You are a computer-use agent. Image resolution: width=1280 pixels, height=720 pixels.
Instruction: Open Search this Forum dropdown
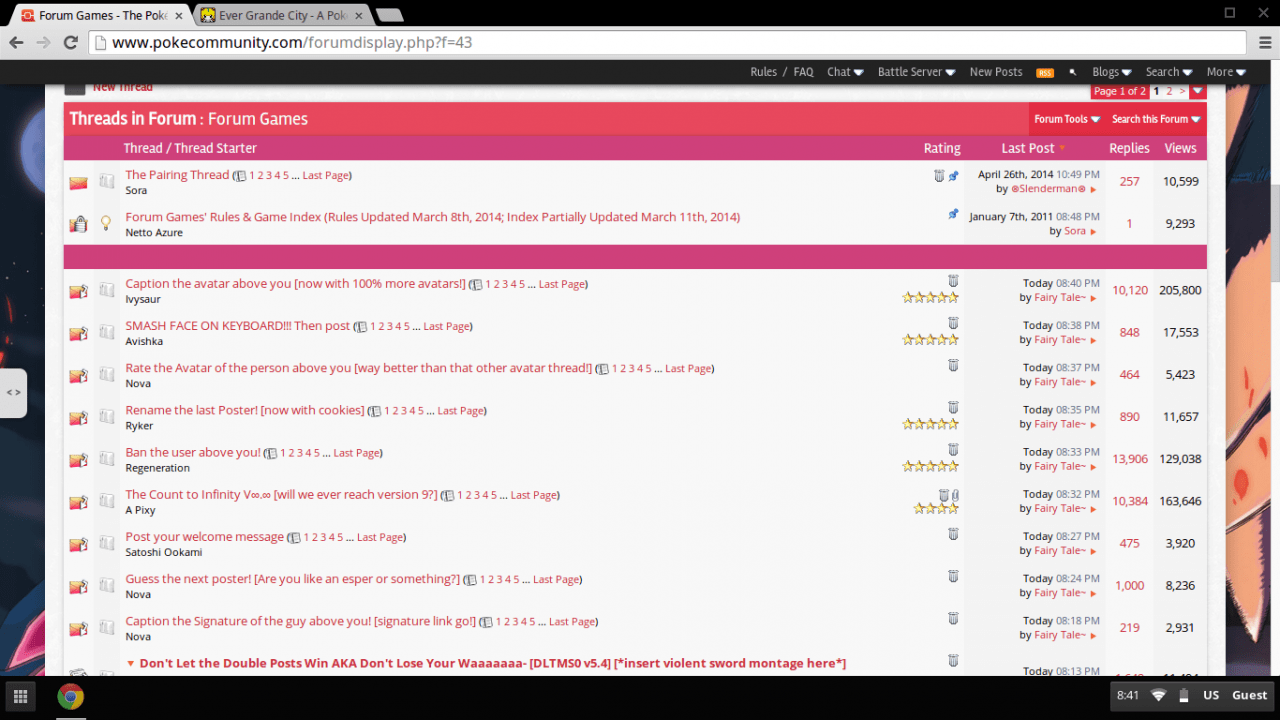[1156, 119]
